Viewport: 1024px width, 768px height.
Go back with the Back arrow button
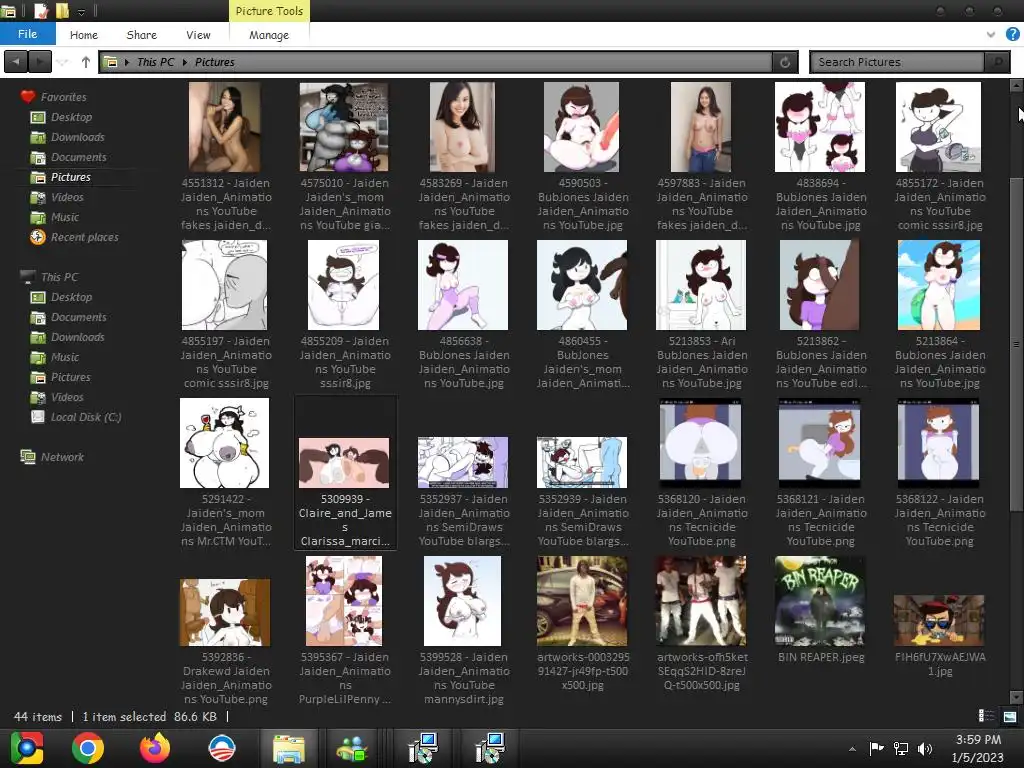16,61
